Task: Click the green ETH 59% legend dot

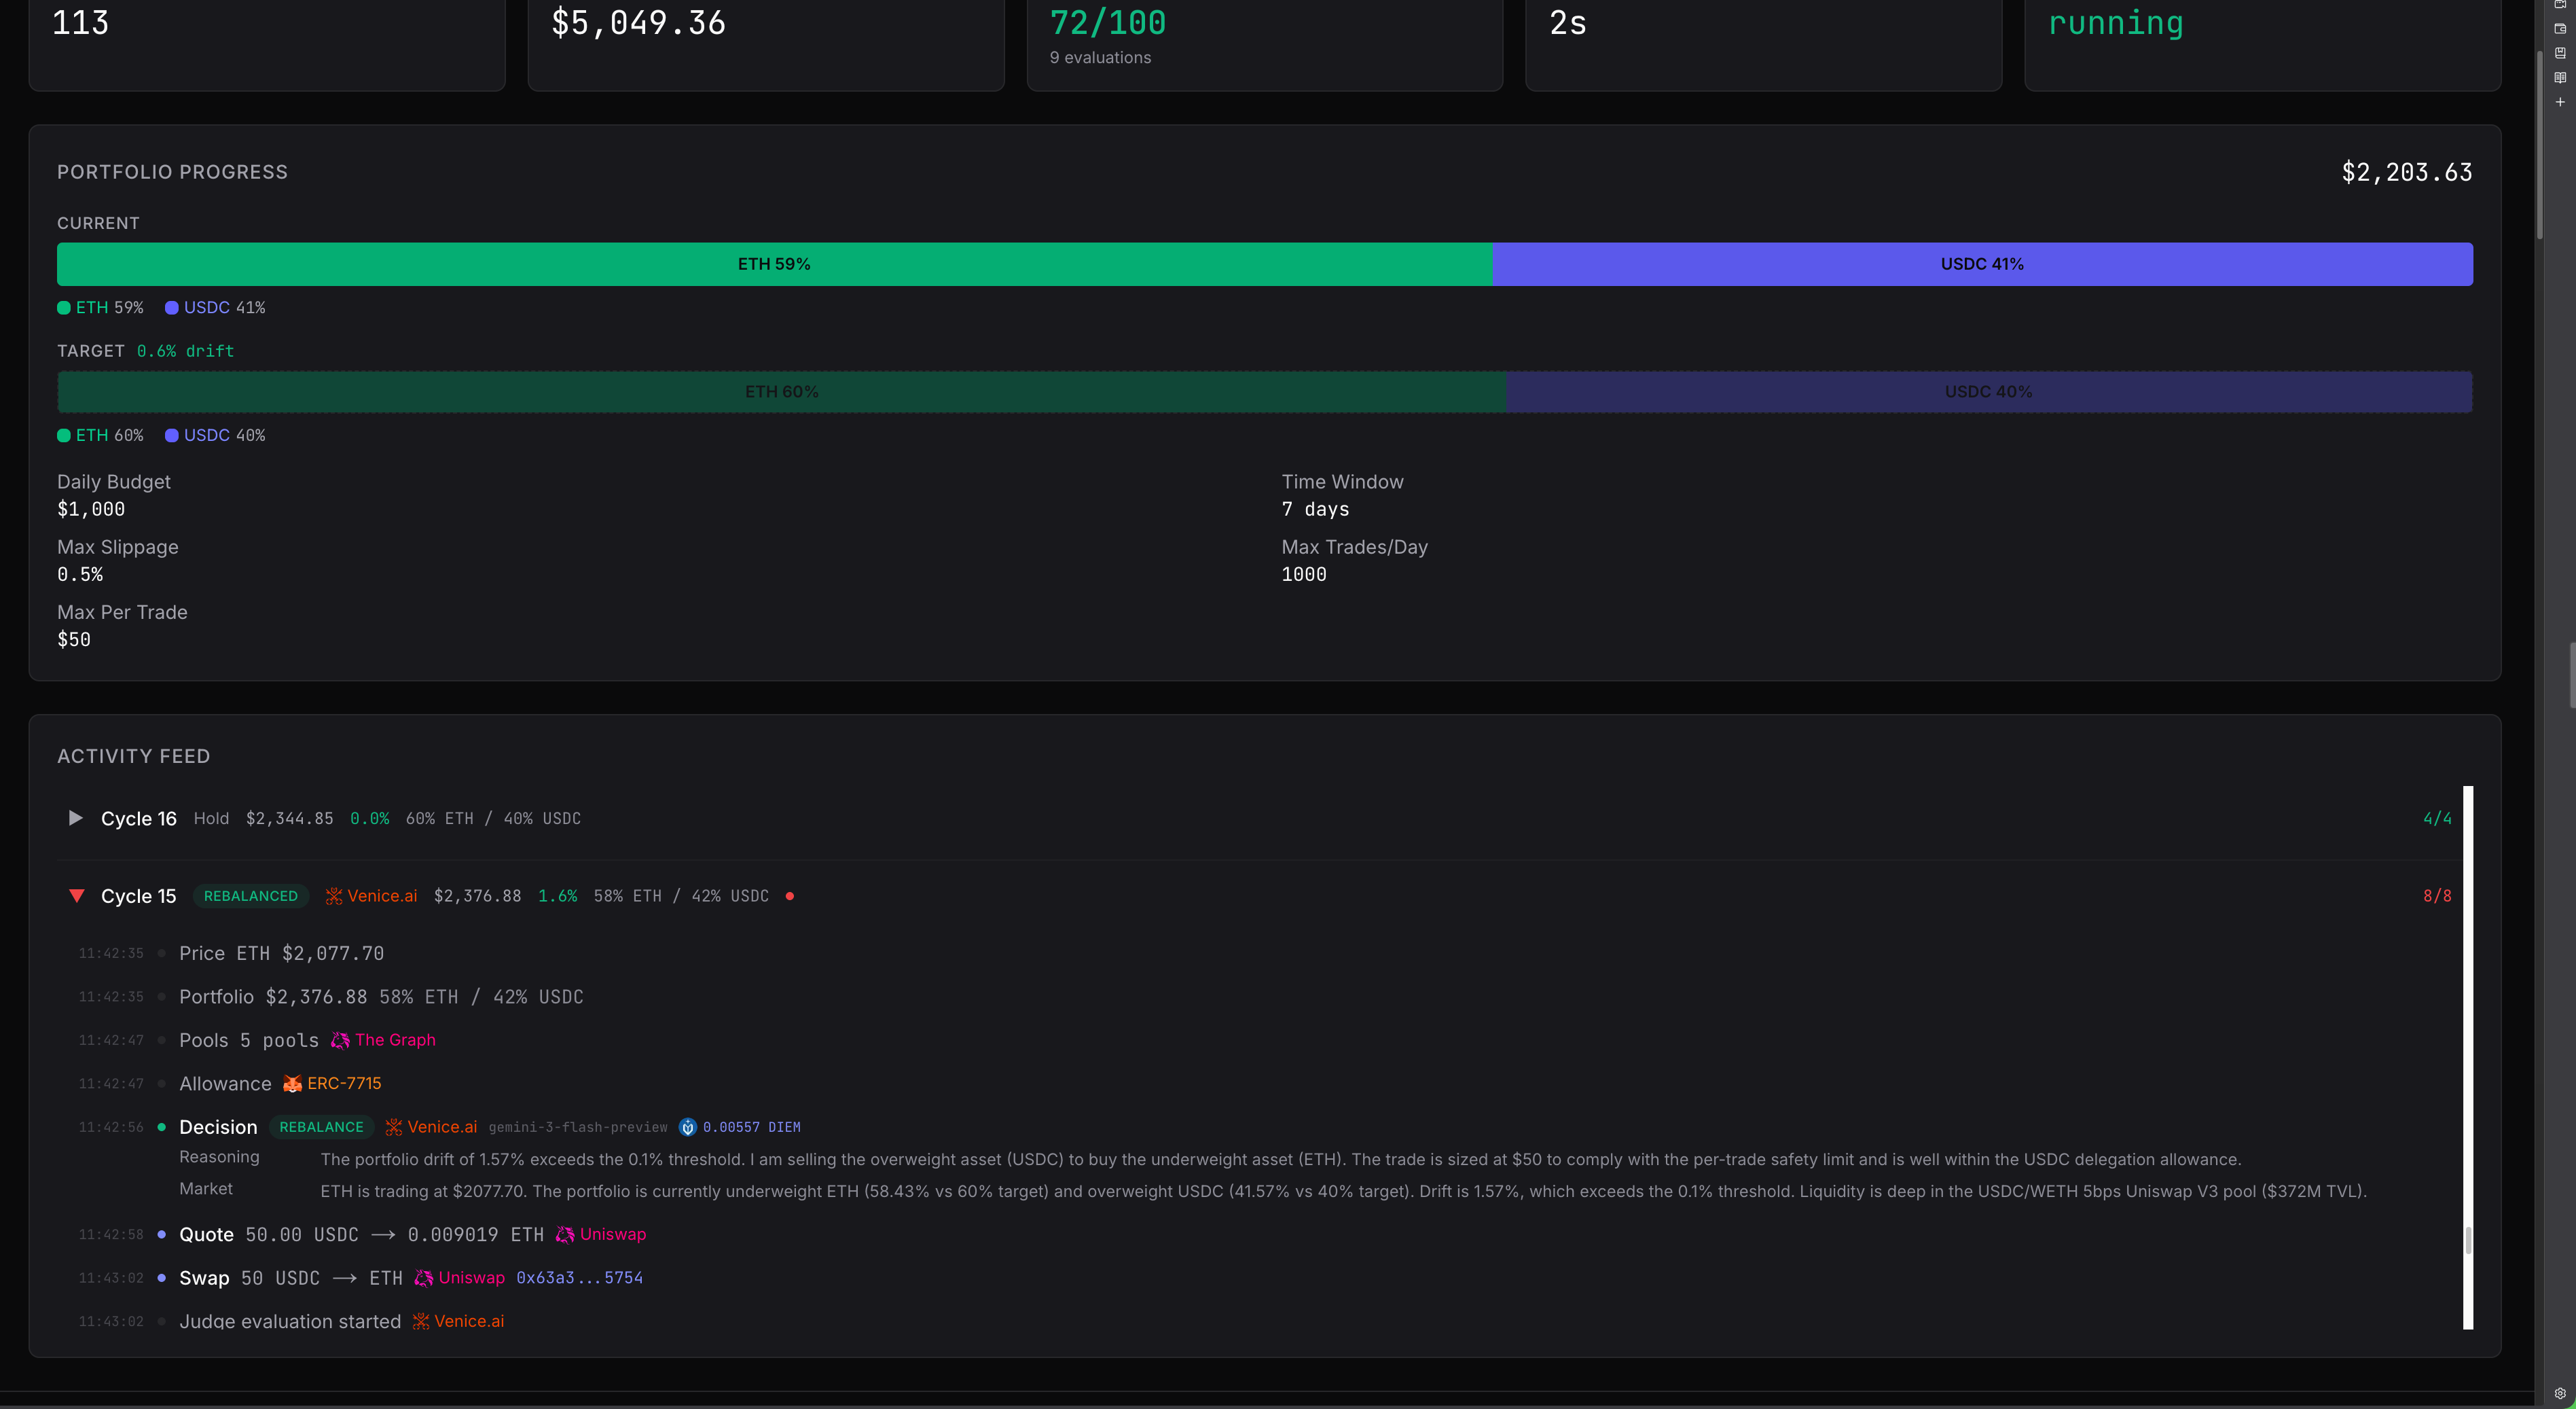Action: pos(64,308)
